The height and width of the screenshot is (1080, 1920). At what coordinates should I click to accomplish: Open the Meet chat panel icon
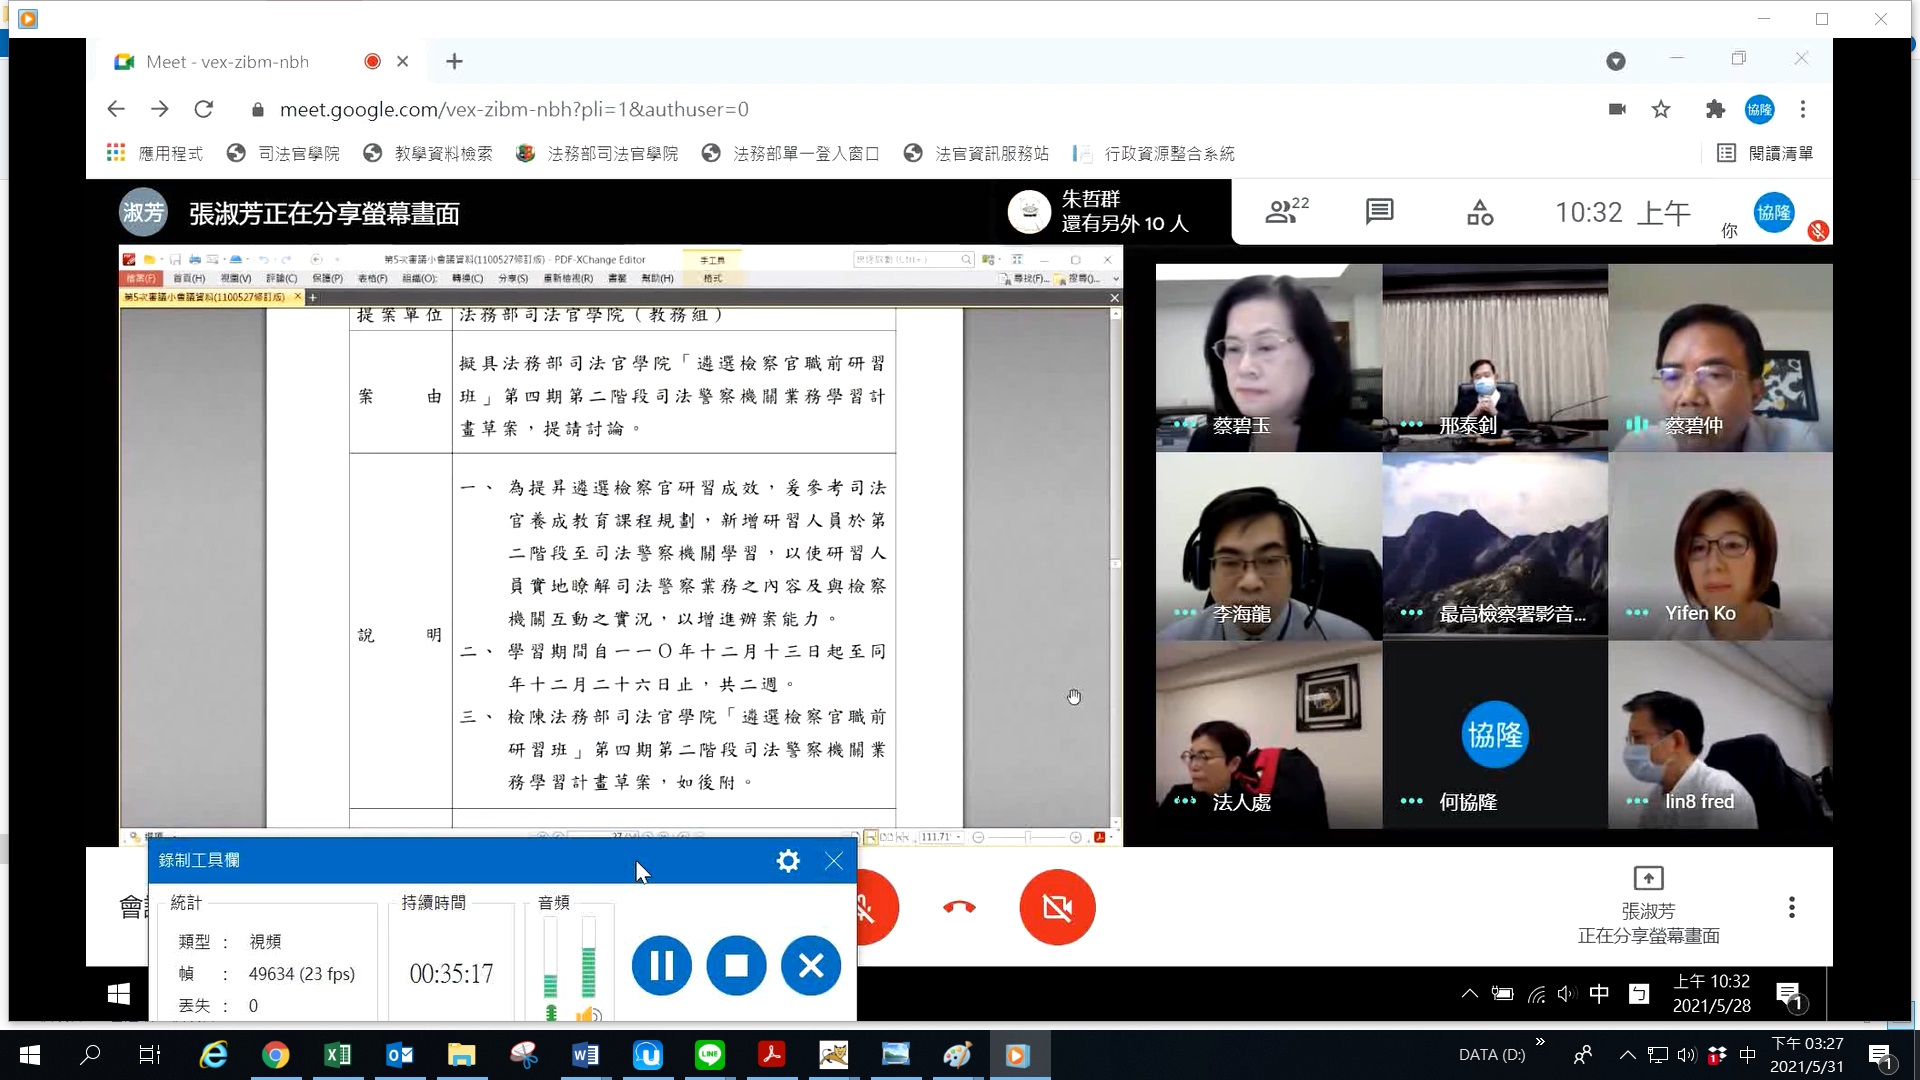click(x=1379, y=211)
